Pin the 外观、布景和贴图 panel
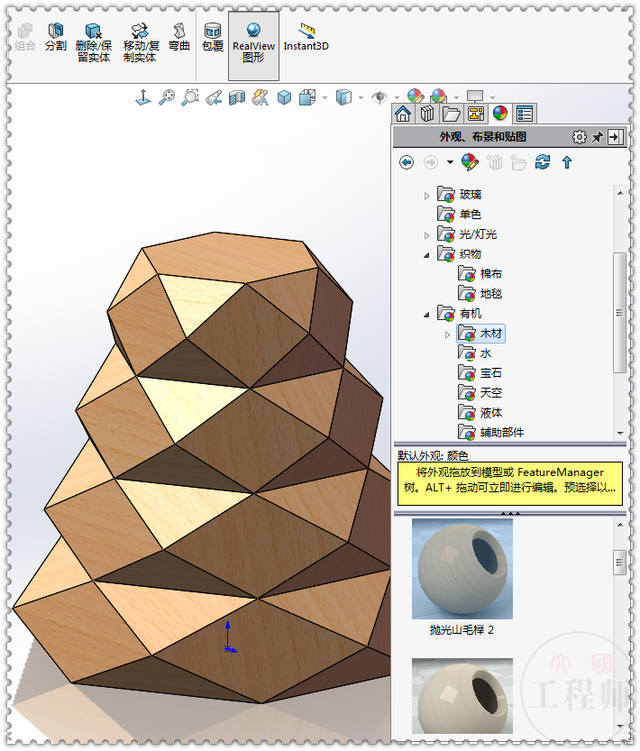The width and height of the screenshot is (640, 751). click(597, 137)
